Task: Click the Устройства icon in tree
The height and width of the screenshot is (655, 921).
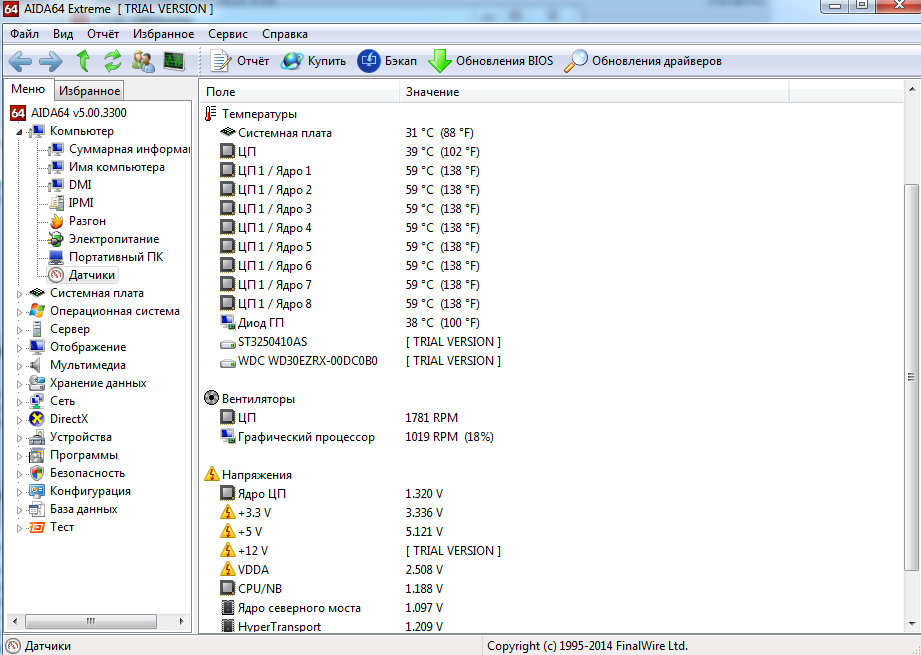Action: (x=37, y=437)
